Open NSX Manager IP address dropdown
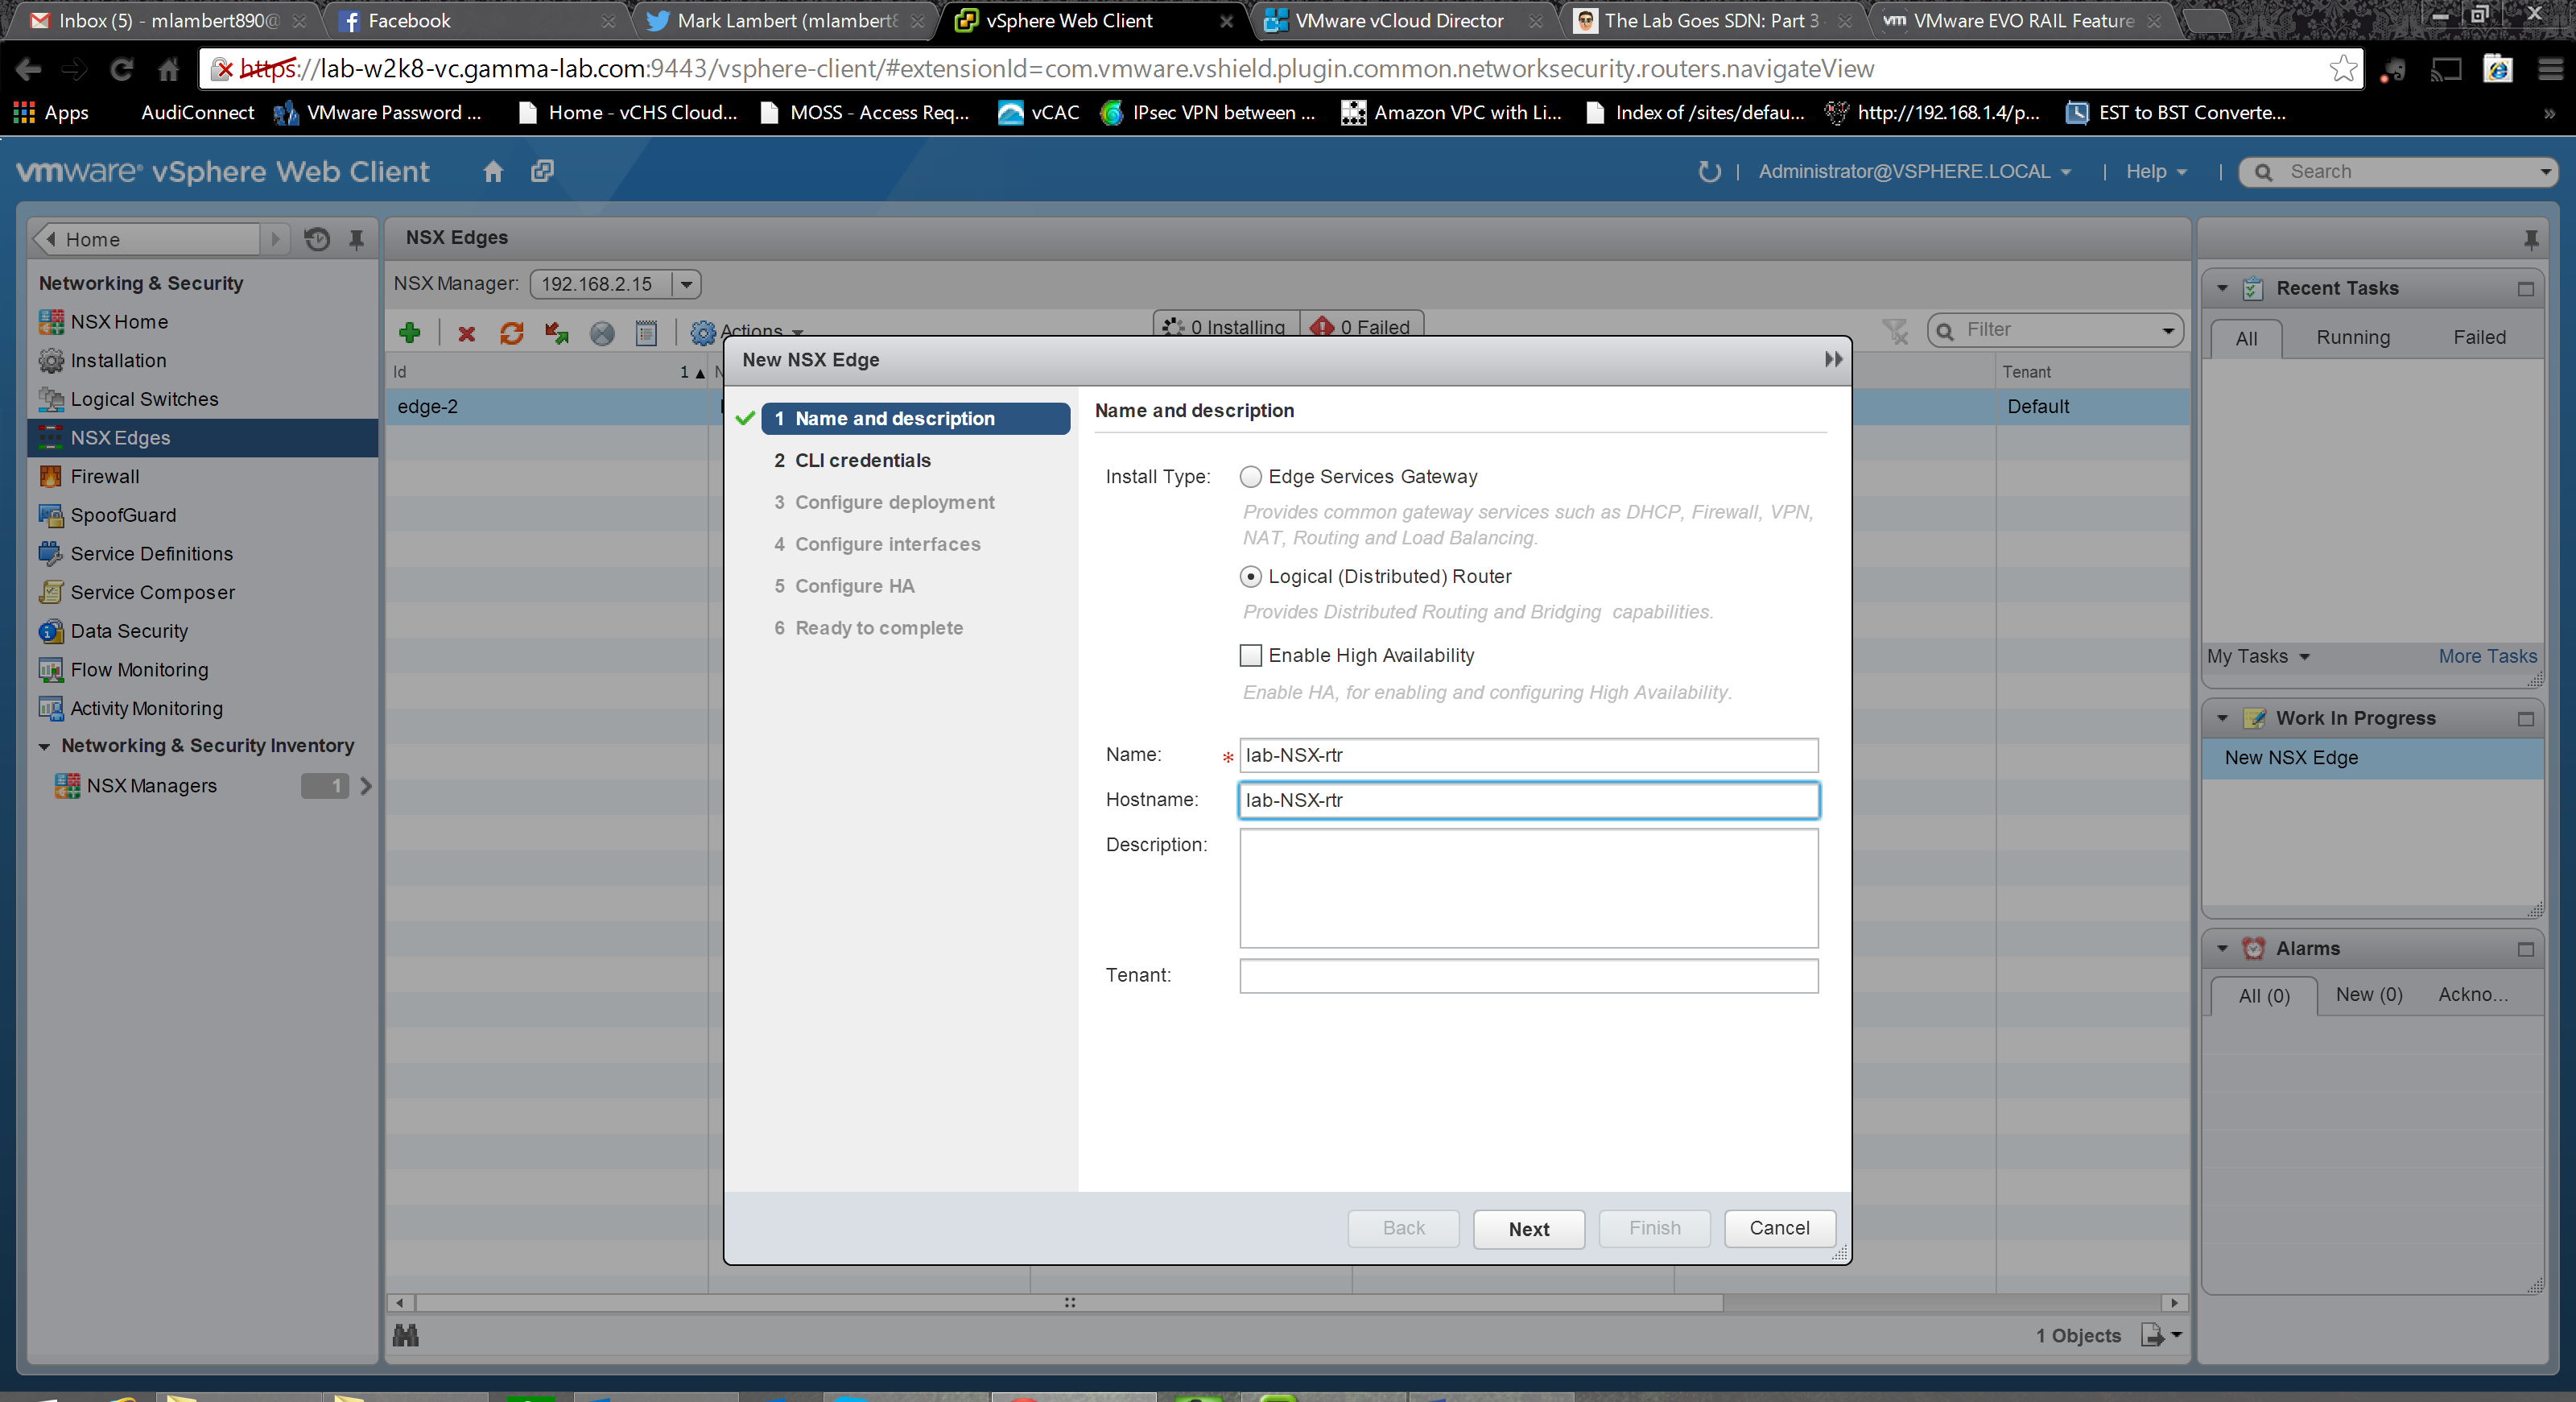 [686, 284]
